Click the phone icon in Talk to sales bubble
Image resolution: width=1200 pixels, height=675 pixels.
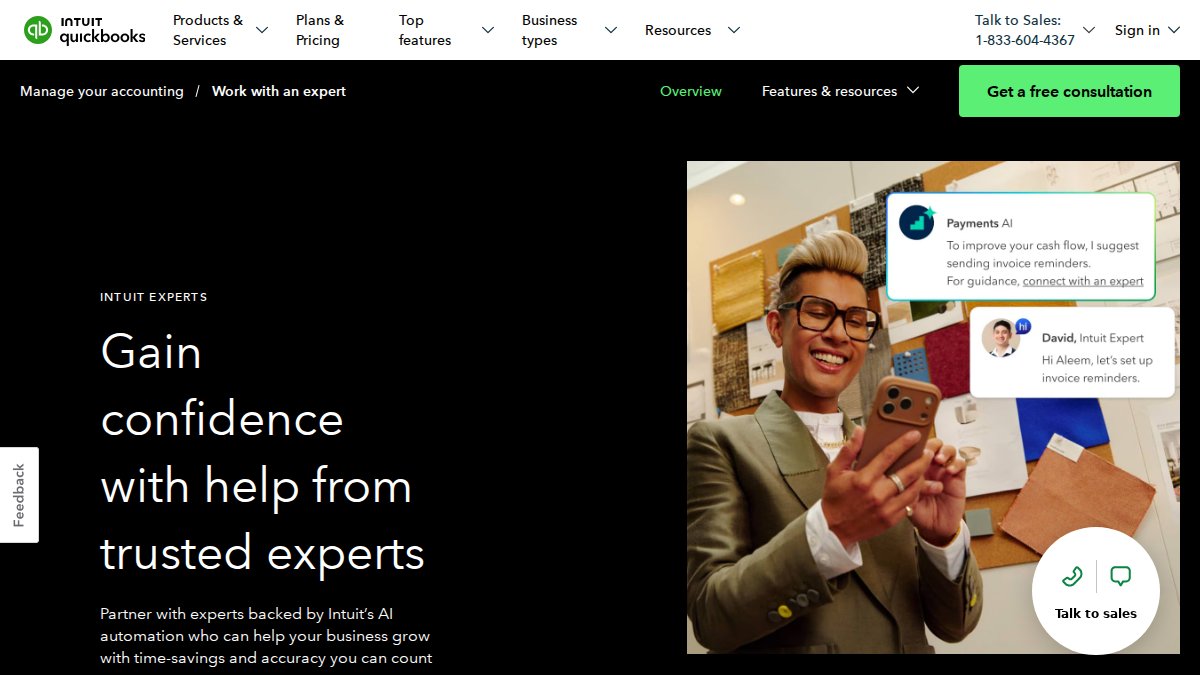[x=1072, y=576]
